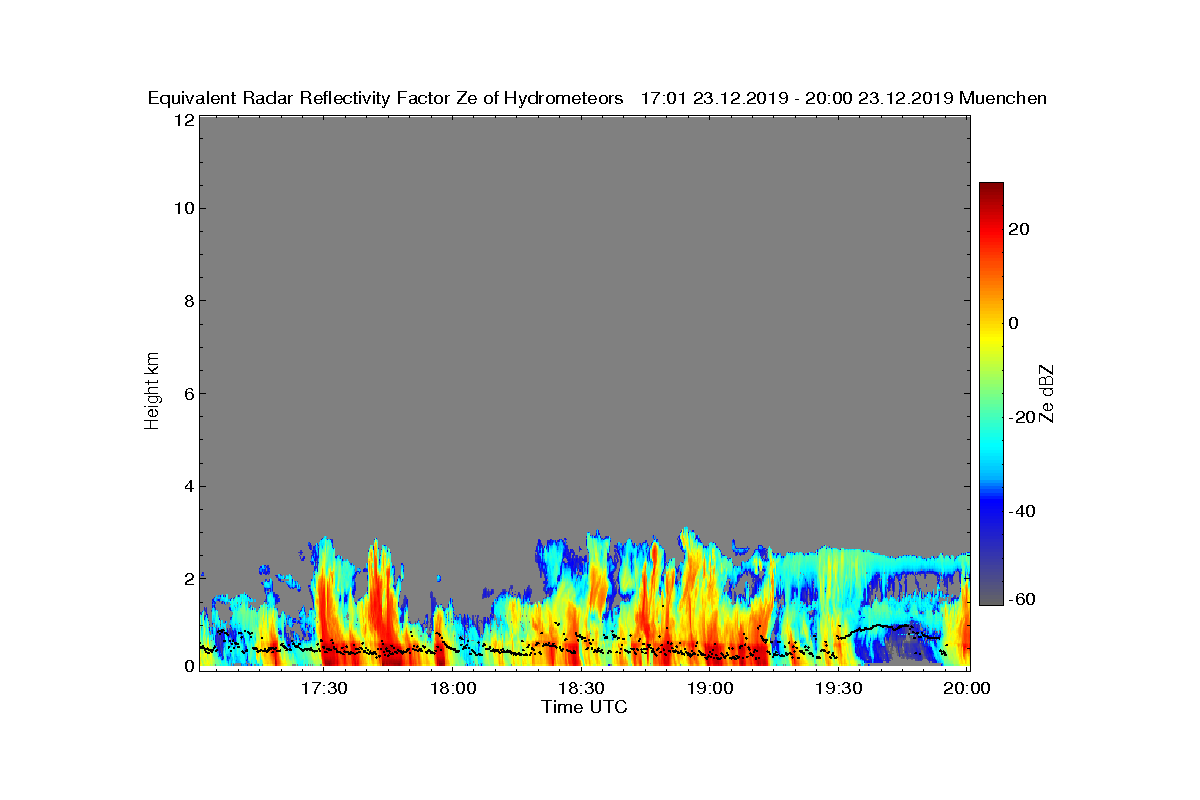Click the y-axis tick label 8

(x=187, y=301)
